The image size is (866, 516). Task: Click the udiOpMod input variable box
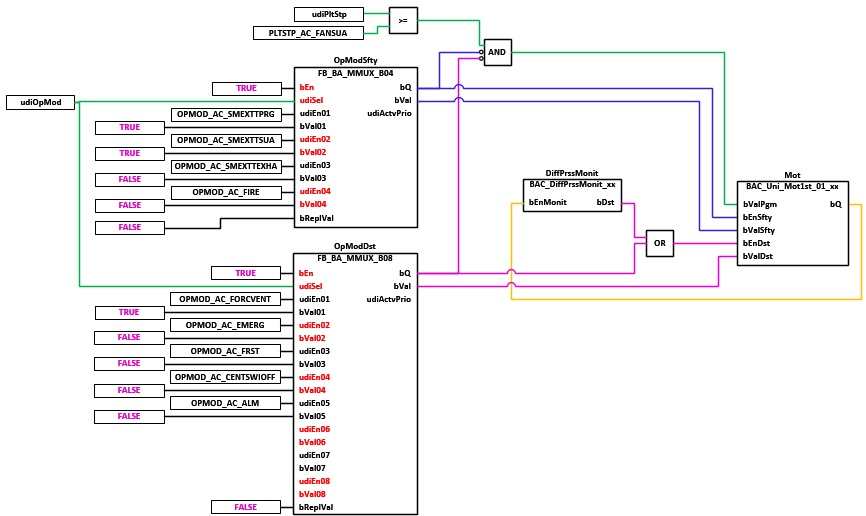[x=40, y=102]
